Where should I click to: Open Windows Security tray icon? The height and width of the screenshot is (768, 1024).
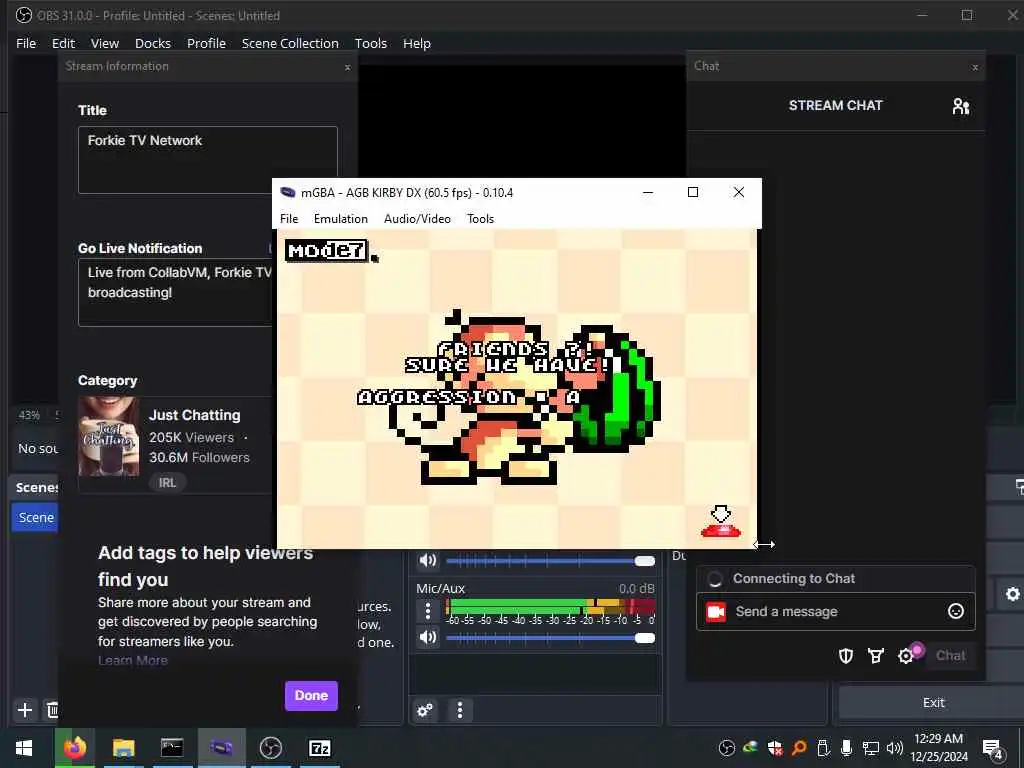pos(775,748)
